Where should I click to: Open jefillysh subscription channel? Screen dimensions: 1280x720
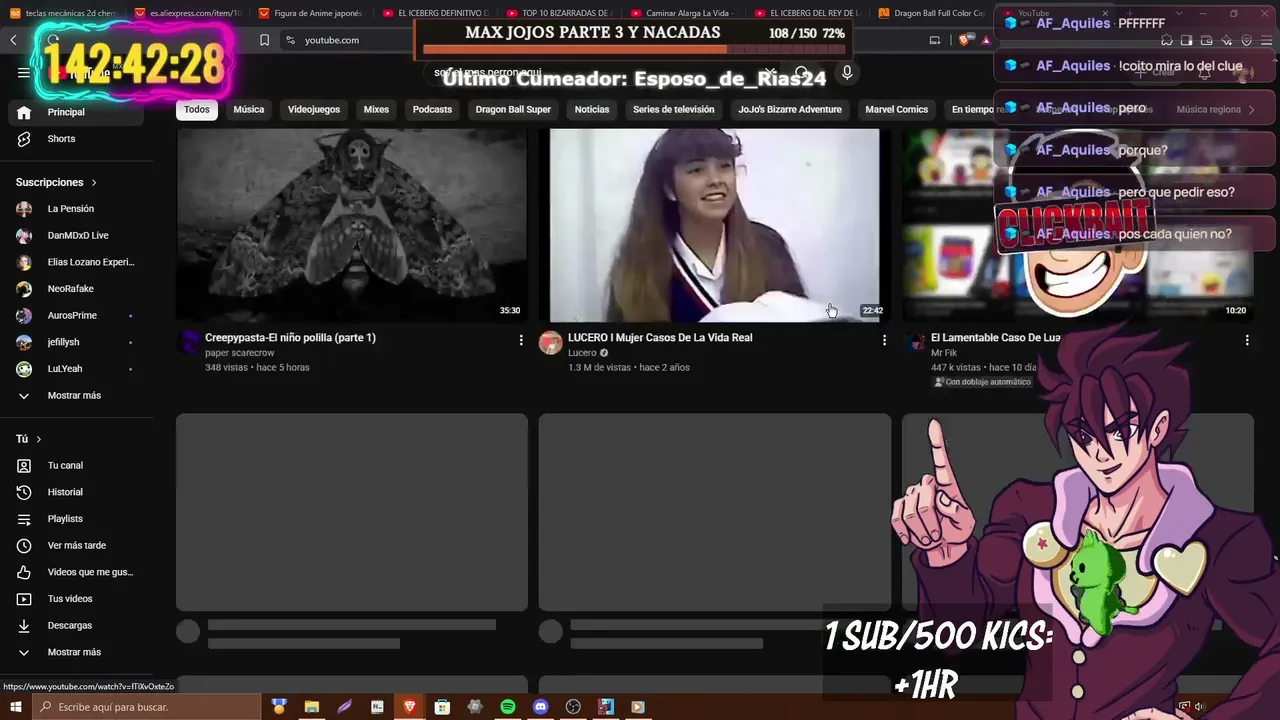pyautogui.click(x=76, y=342)
